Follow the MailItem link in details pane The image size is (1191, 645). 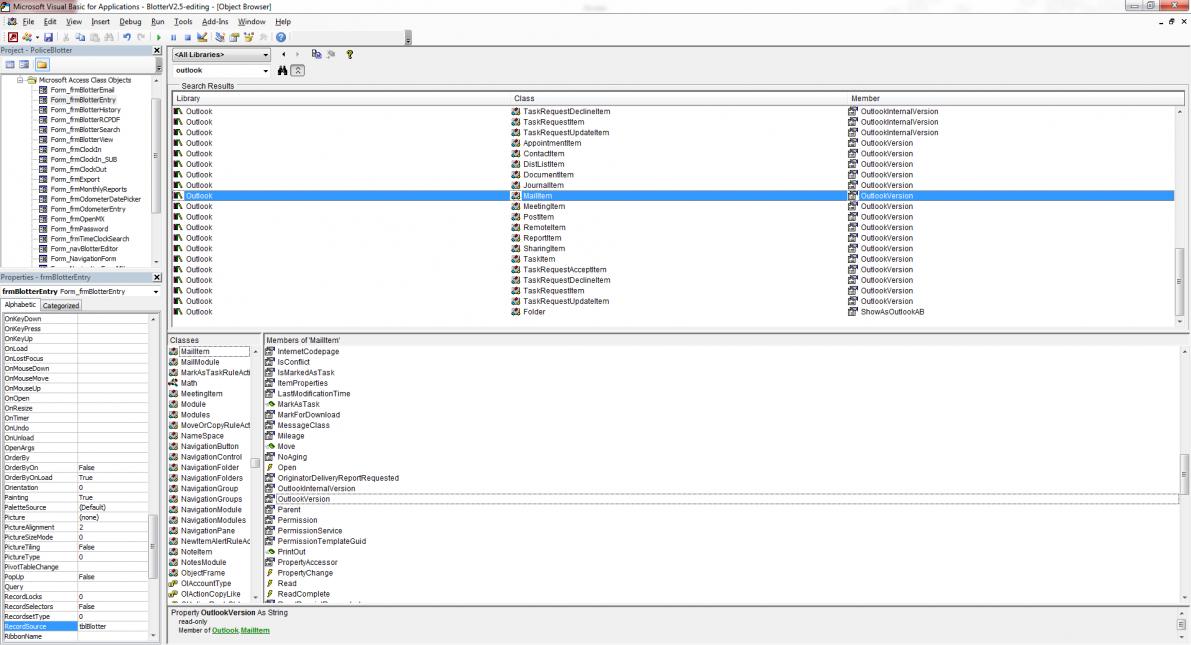[255, 631]
